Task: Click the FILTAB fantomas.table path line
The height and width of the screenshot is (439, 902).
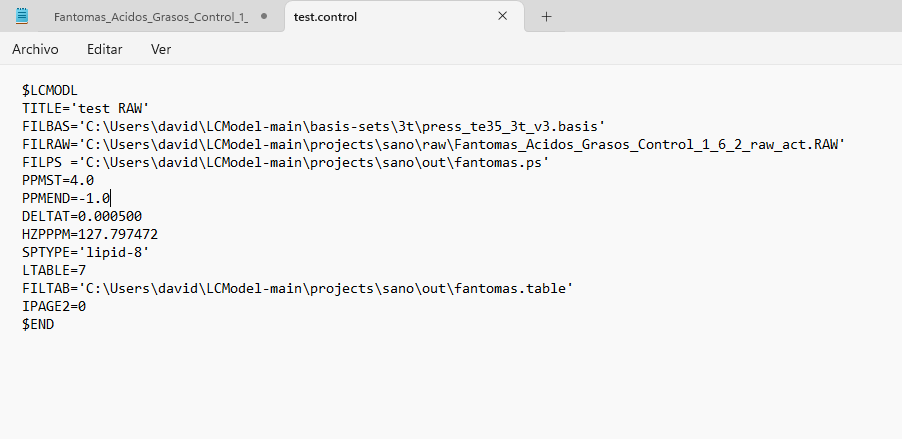Action: click(297, 288)
